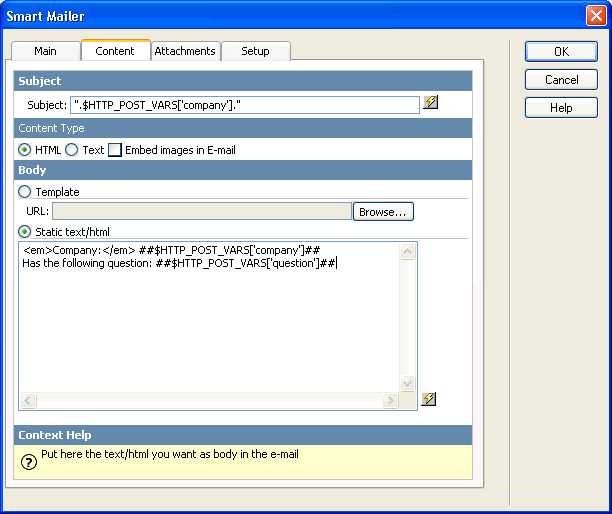This screenshot has width=612, height=514.
Task: Open Help for Smart Mailer
Action: pyautogui.click(x=561, y=108)
